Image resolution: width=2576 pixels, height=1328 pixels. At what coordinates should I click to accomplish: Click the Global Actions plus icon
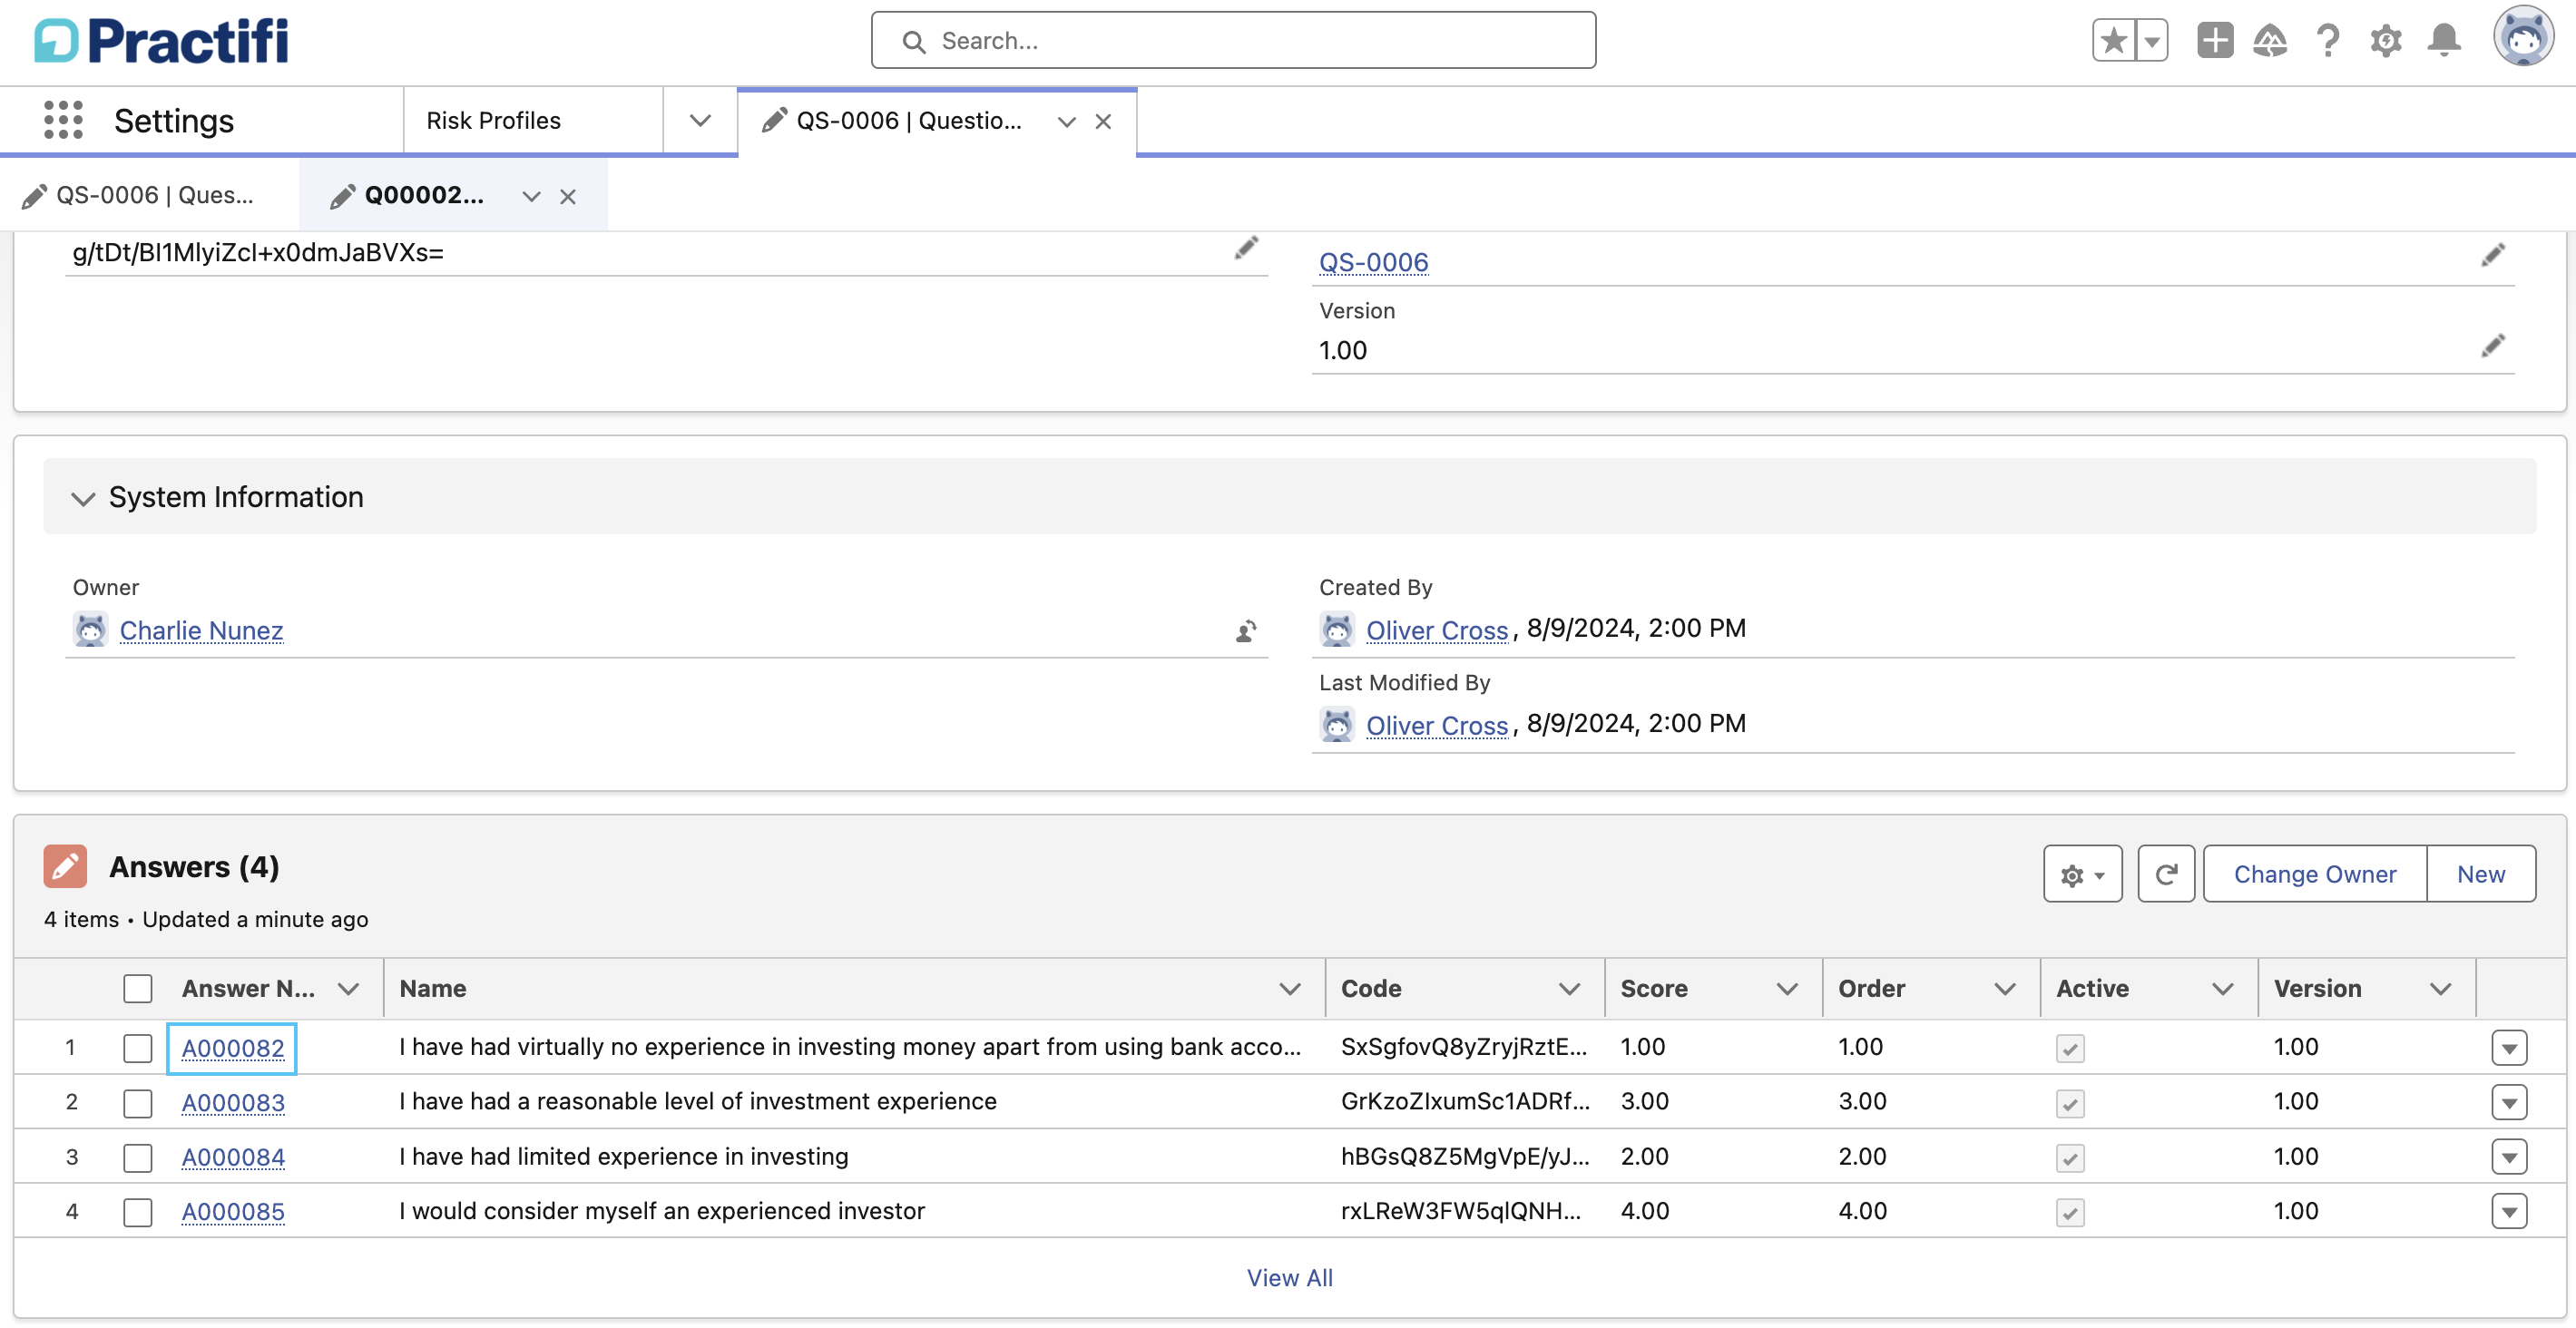(2214, 41)
